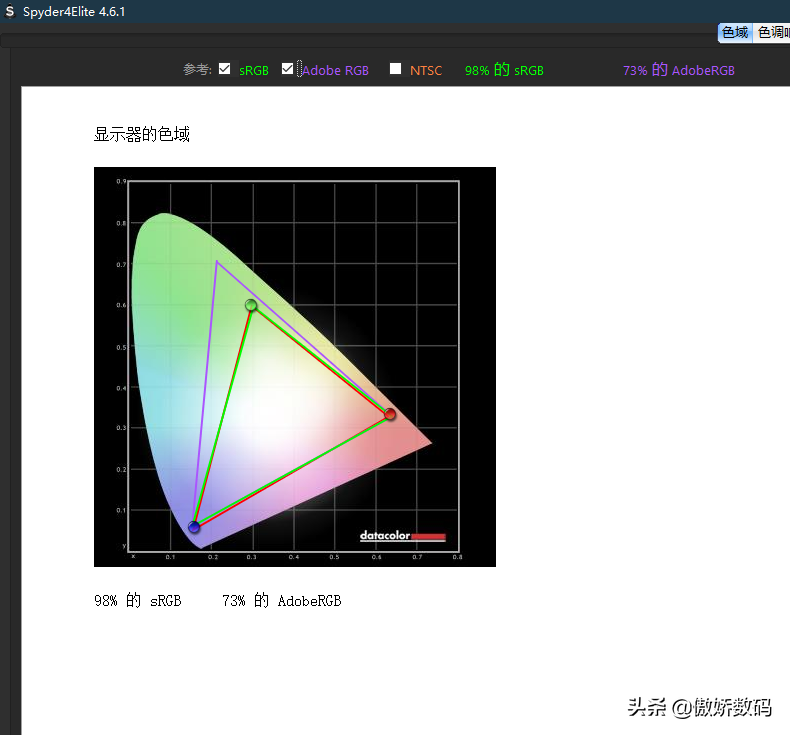Disable the sRGB reference checkbox
The height and width of the screenshot is (735, 790).
224,69
